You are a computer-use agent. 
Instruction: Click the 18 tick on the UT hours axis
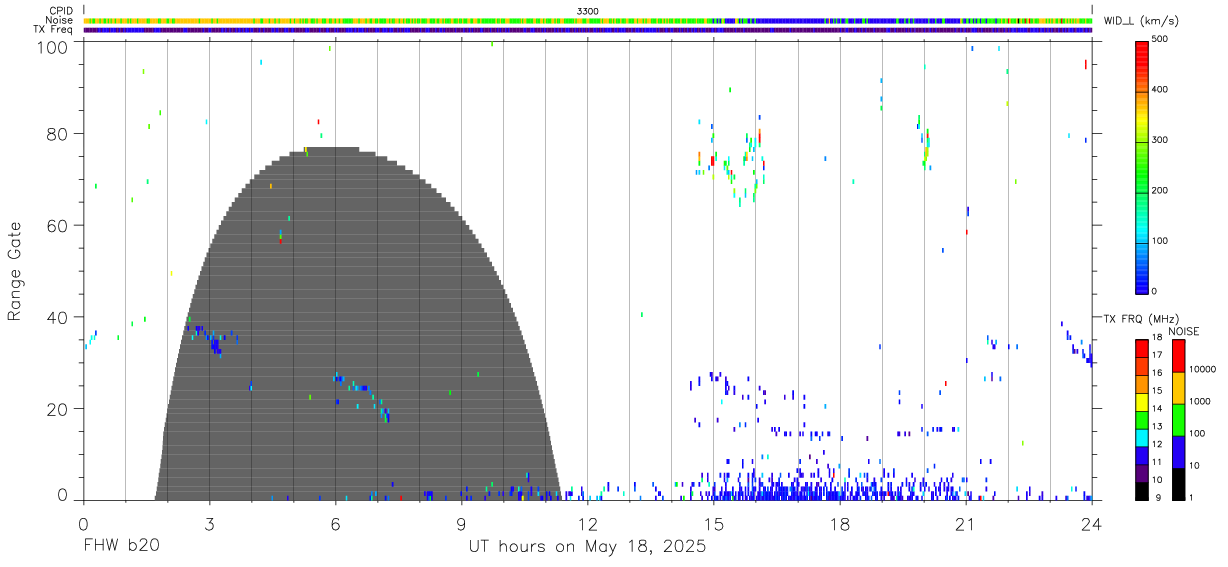[x=839, y=523]
